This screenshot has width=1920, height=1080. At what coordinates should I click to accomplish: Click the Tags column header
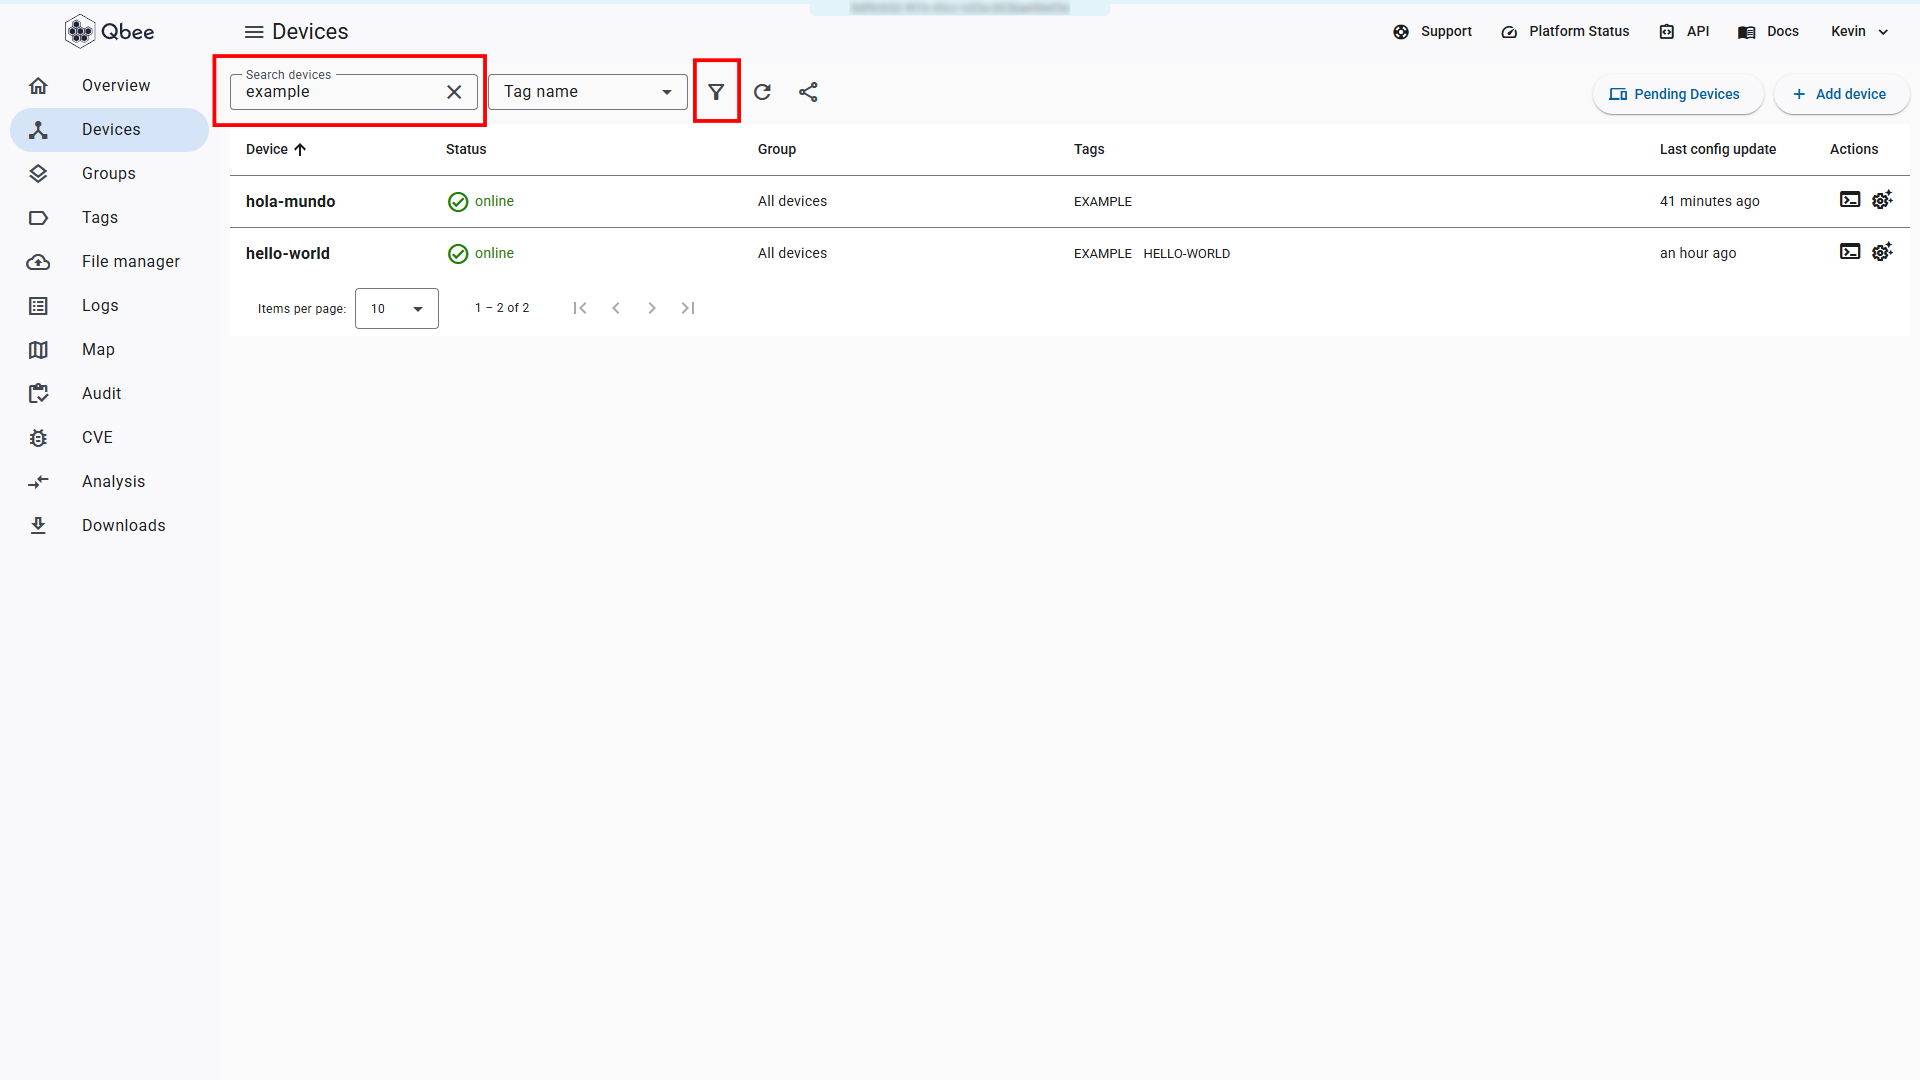1089,150
